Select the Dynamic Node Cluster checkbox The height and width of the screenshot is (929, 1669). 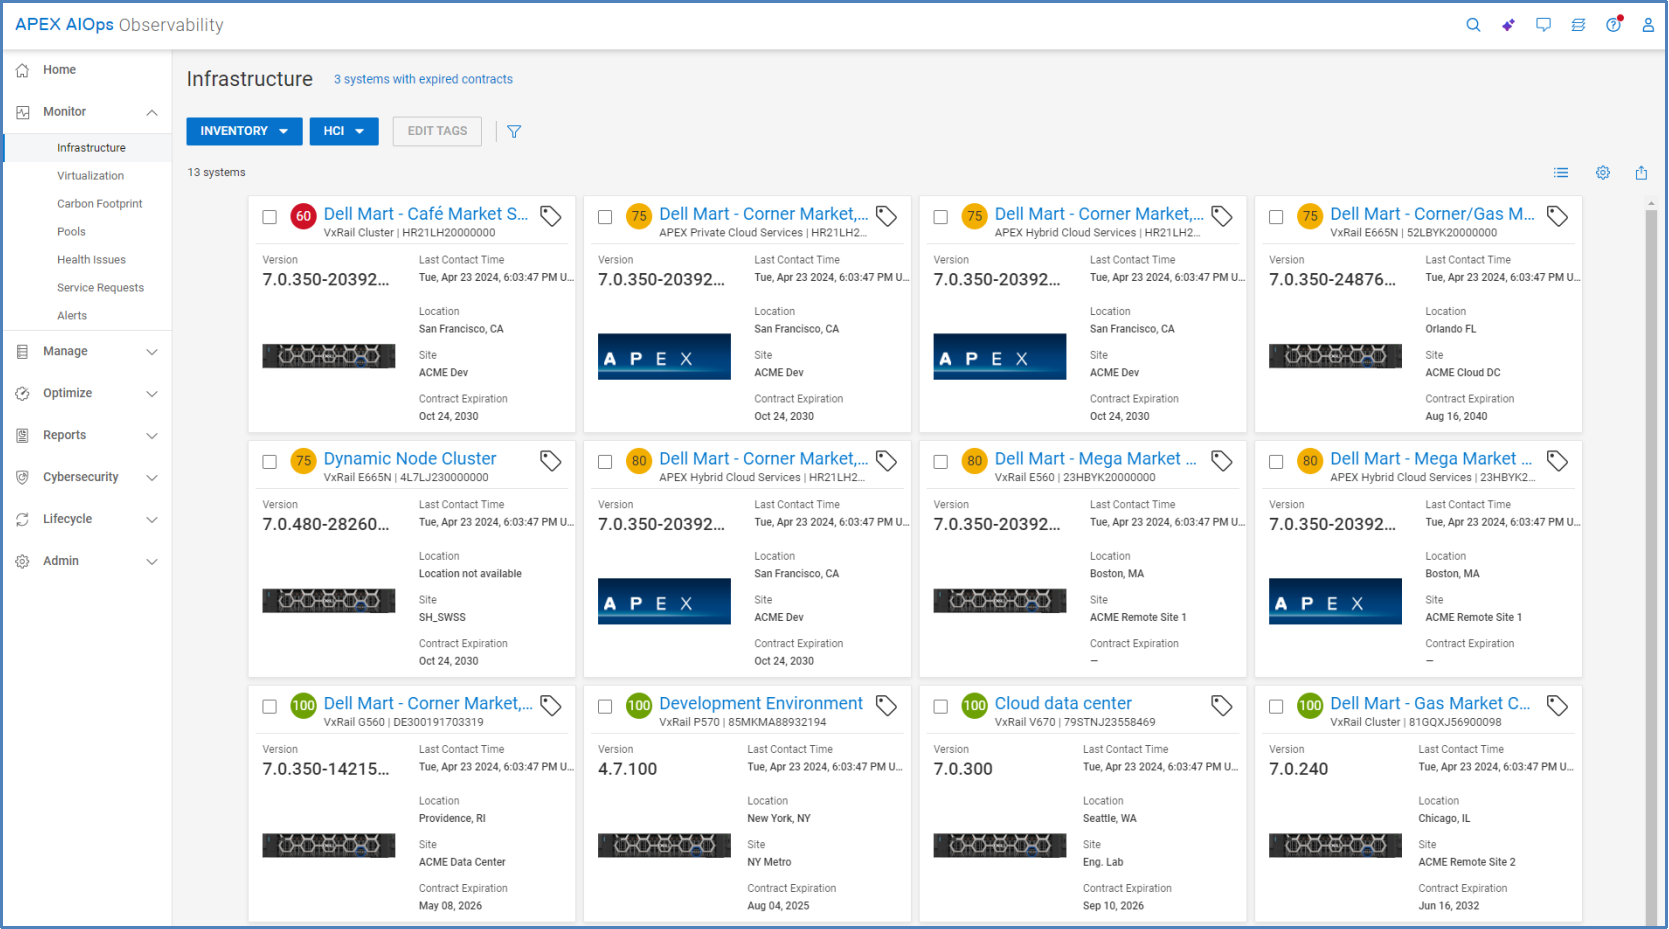270,462
